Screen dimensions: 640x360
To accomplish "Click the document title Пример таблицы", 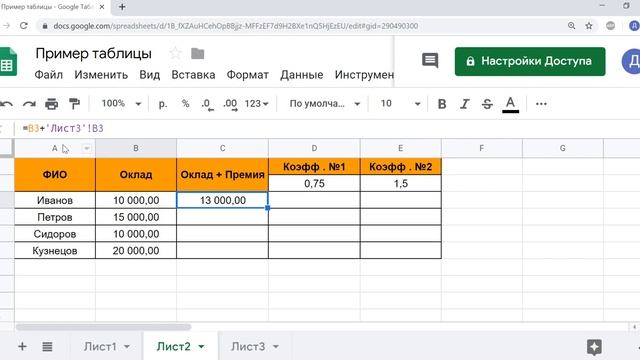I will [93, 53].
